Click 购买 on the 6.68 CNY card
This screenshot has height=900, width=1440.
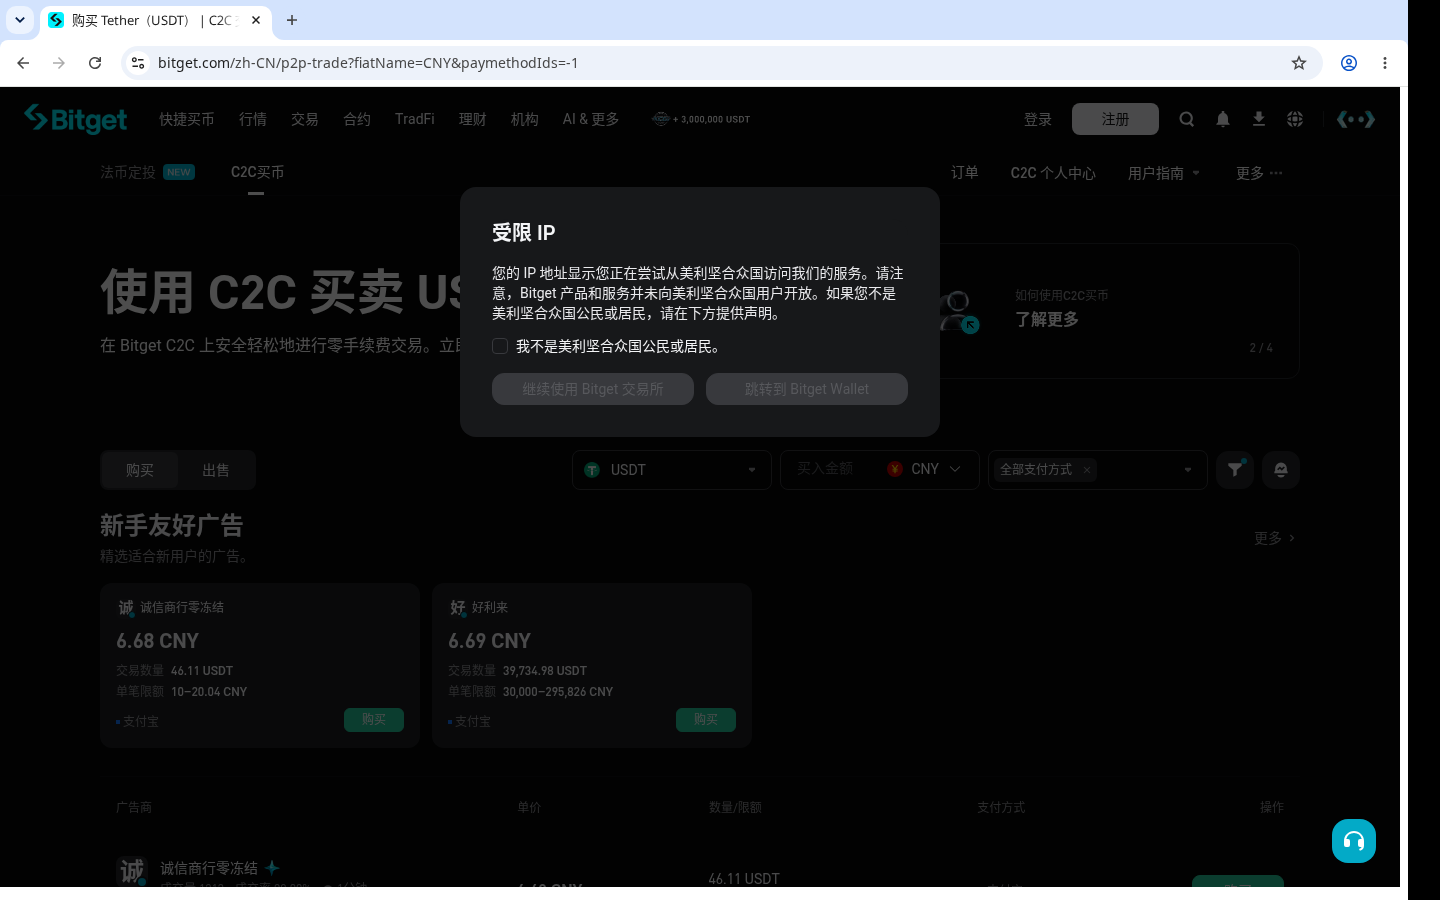[374, 720]
